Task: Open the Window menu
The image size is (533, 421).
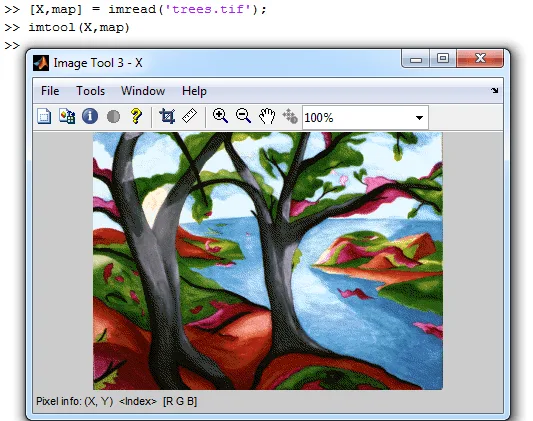Action: (x=143, y=91)
